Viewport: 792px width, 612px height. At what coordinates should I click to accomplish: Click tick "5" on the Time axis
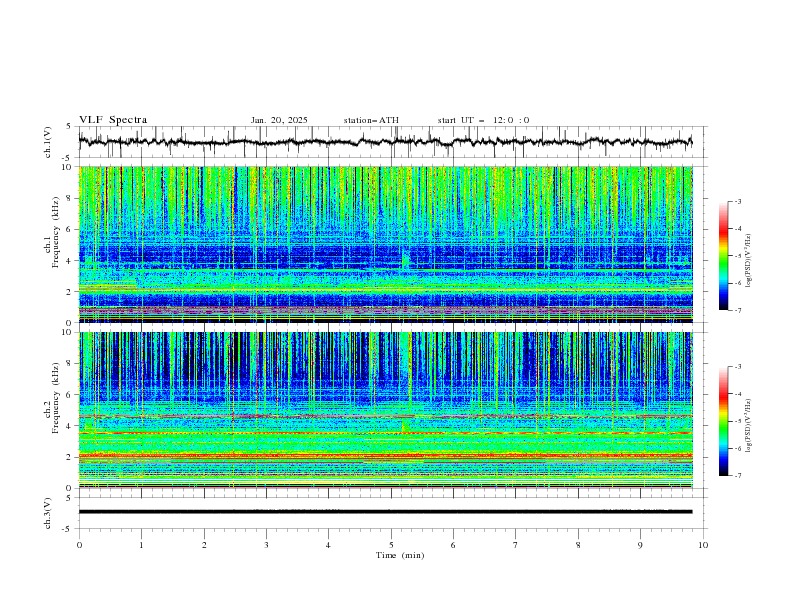(x=391, y=545)
